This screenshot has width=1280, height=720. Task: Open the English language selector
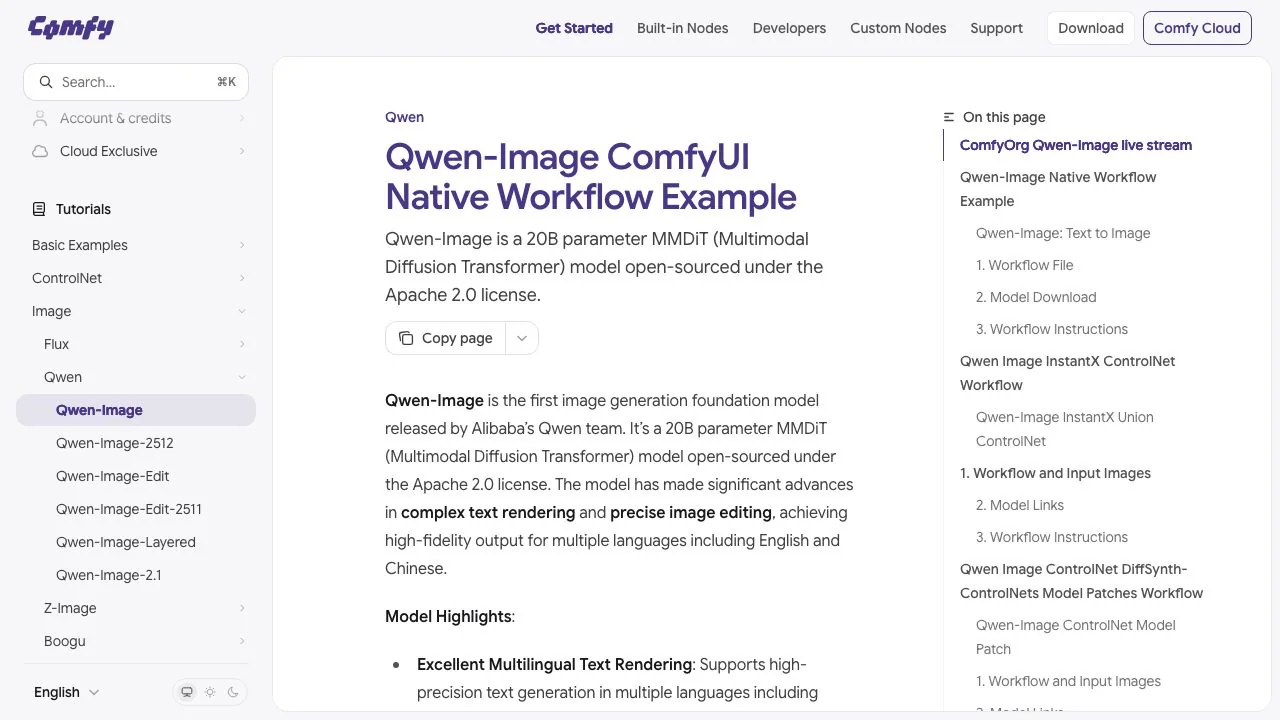[x=67, y=692]
